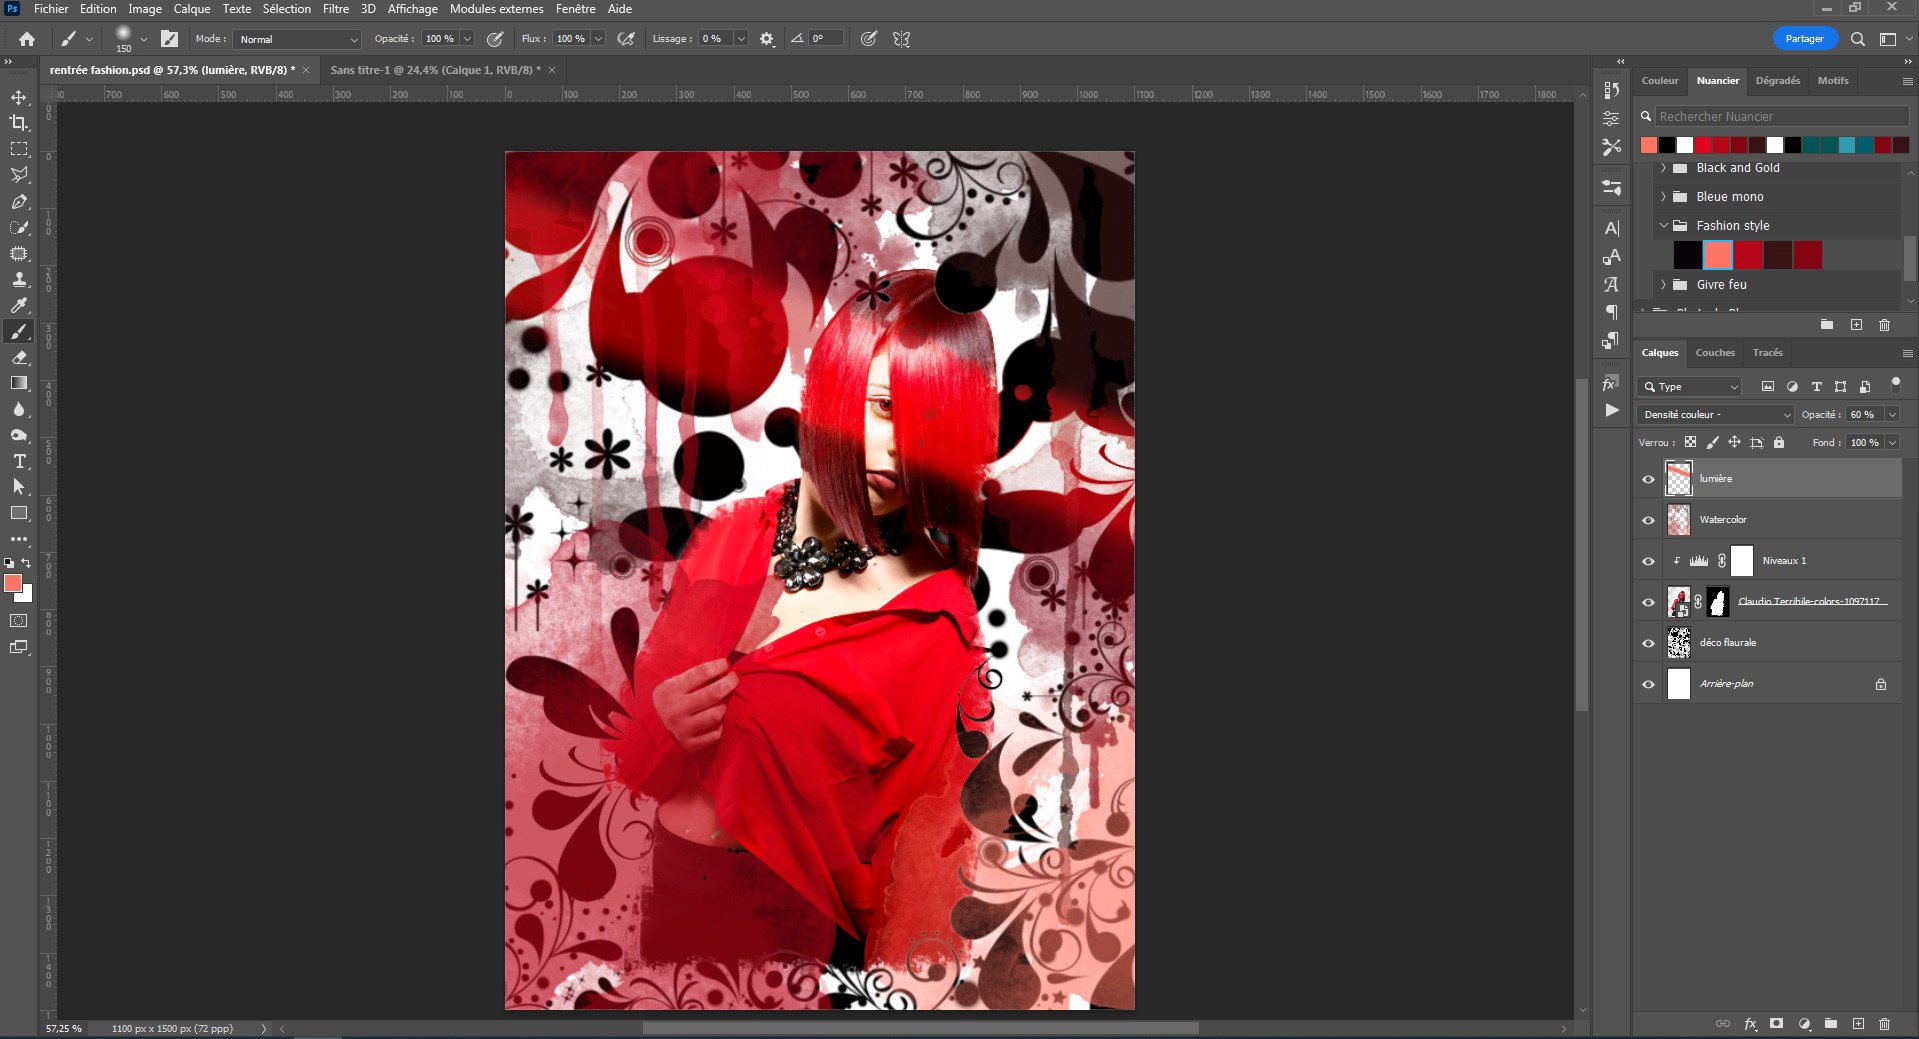
Task: Switch to the Dégradés tab
Action: (x=1777, y=81)
